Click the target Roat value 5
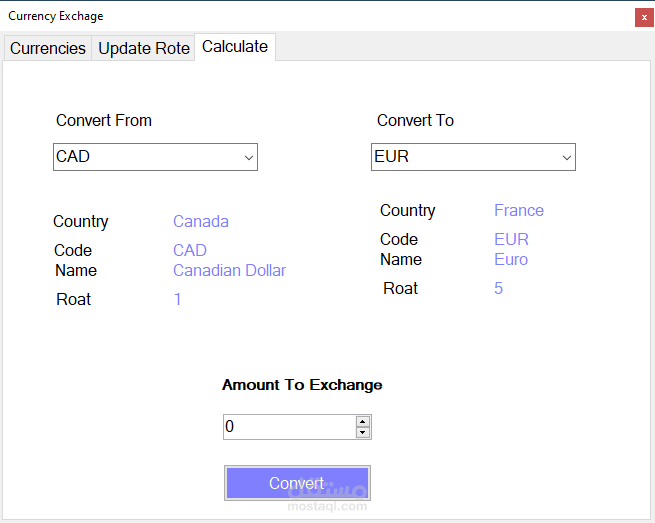655x523 pixels. pos(498,288)
